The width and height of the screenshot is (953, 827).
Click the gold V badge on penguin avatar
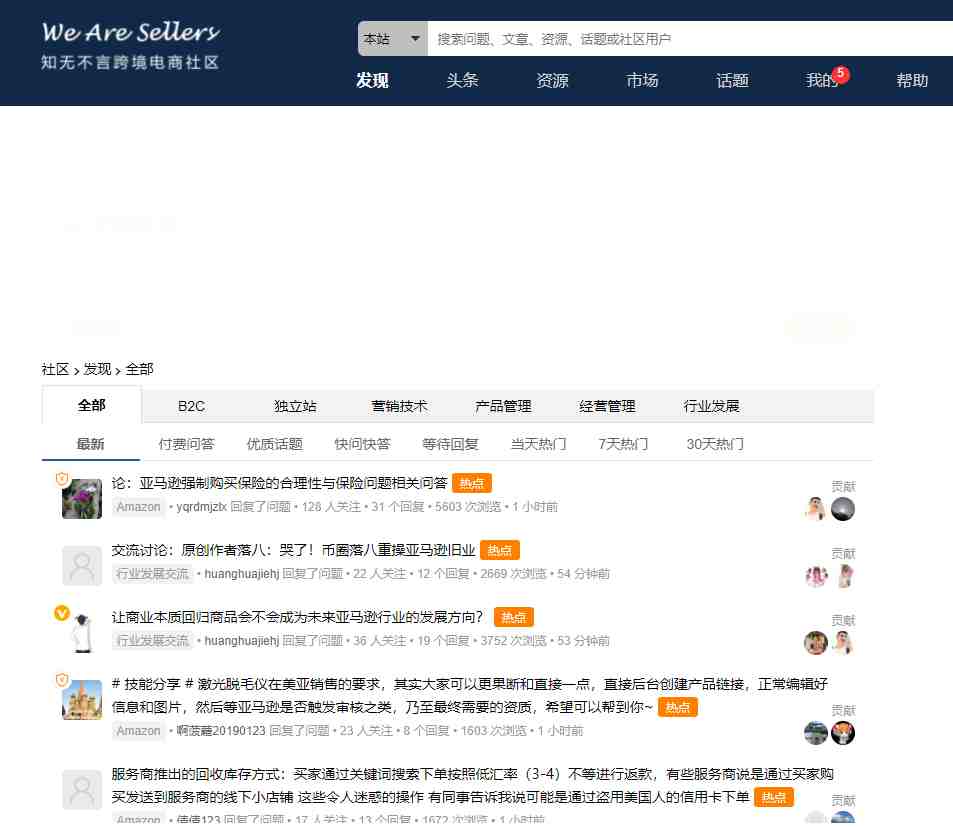point(61,613)
